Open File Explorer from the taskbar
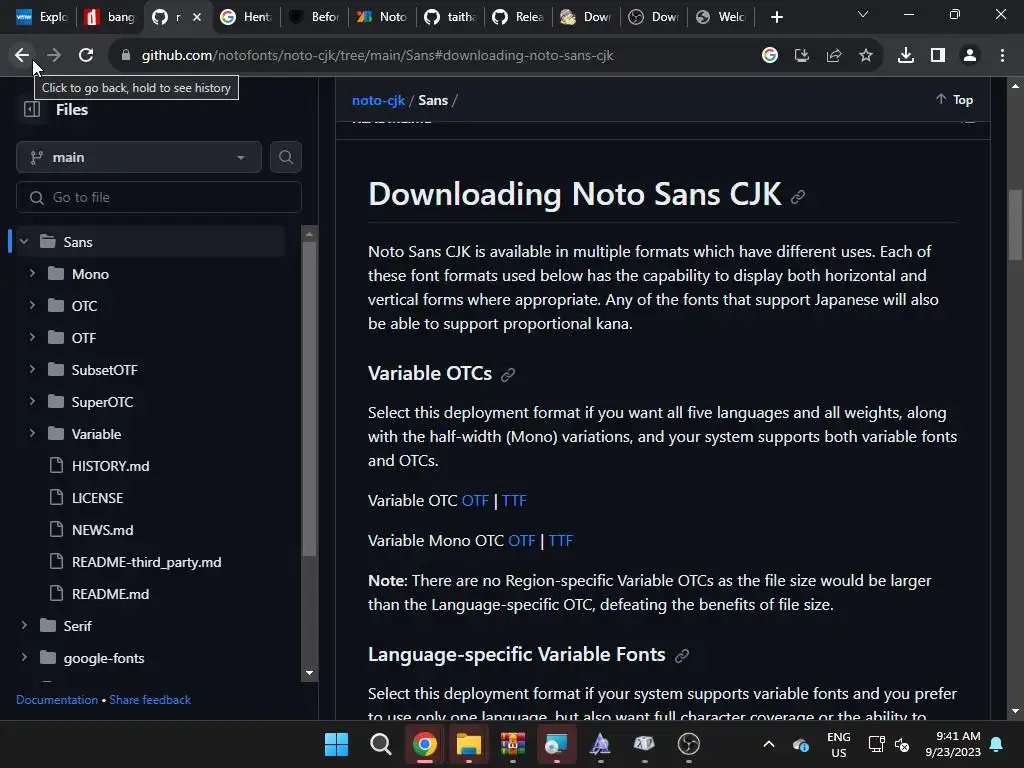 pyautogui.click(x=468, y=744)
